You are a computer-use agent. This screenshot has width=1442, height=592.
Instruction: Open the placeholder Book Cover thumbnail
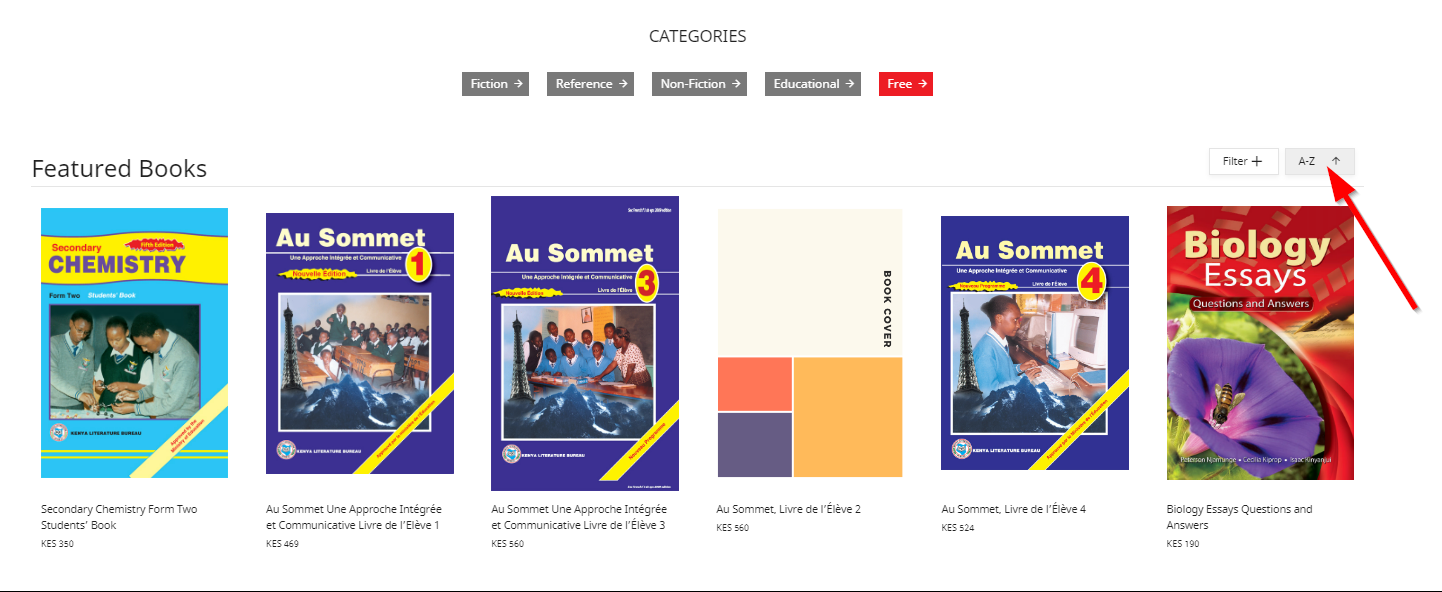[x=810, y=343]
